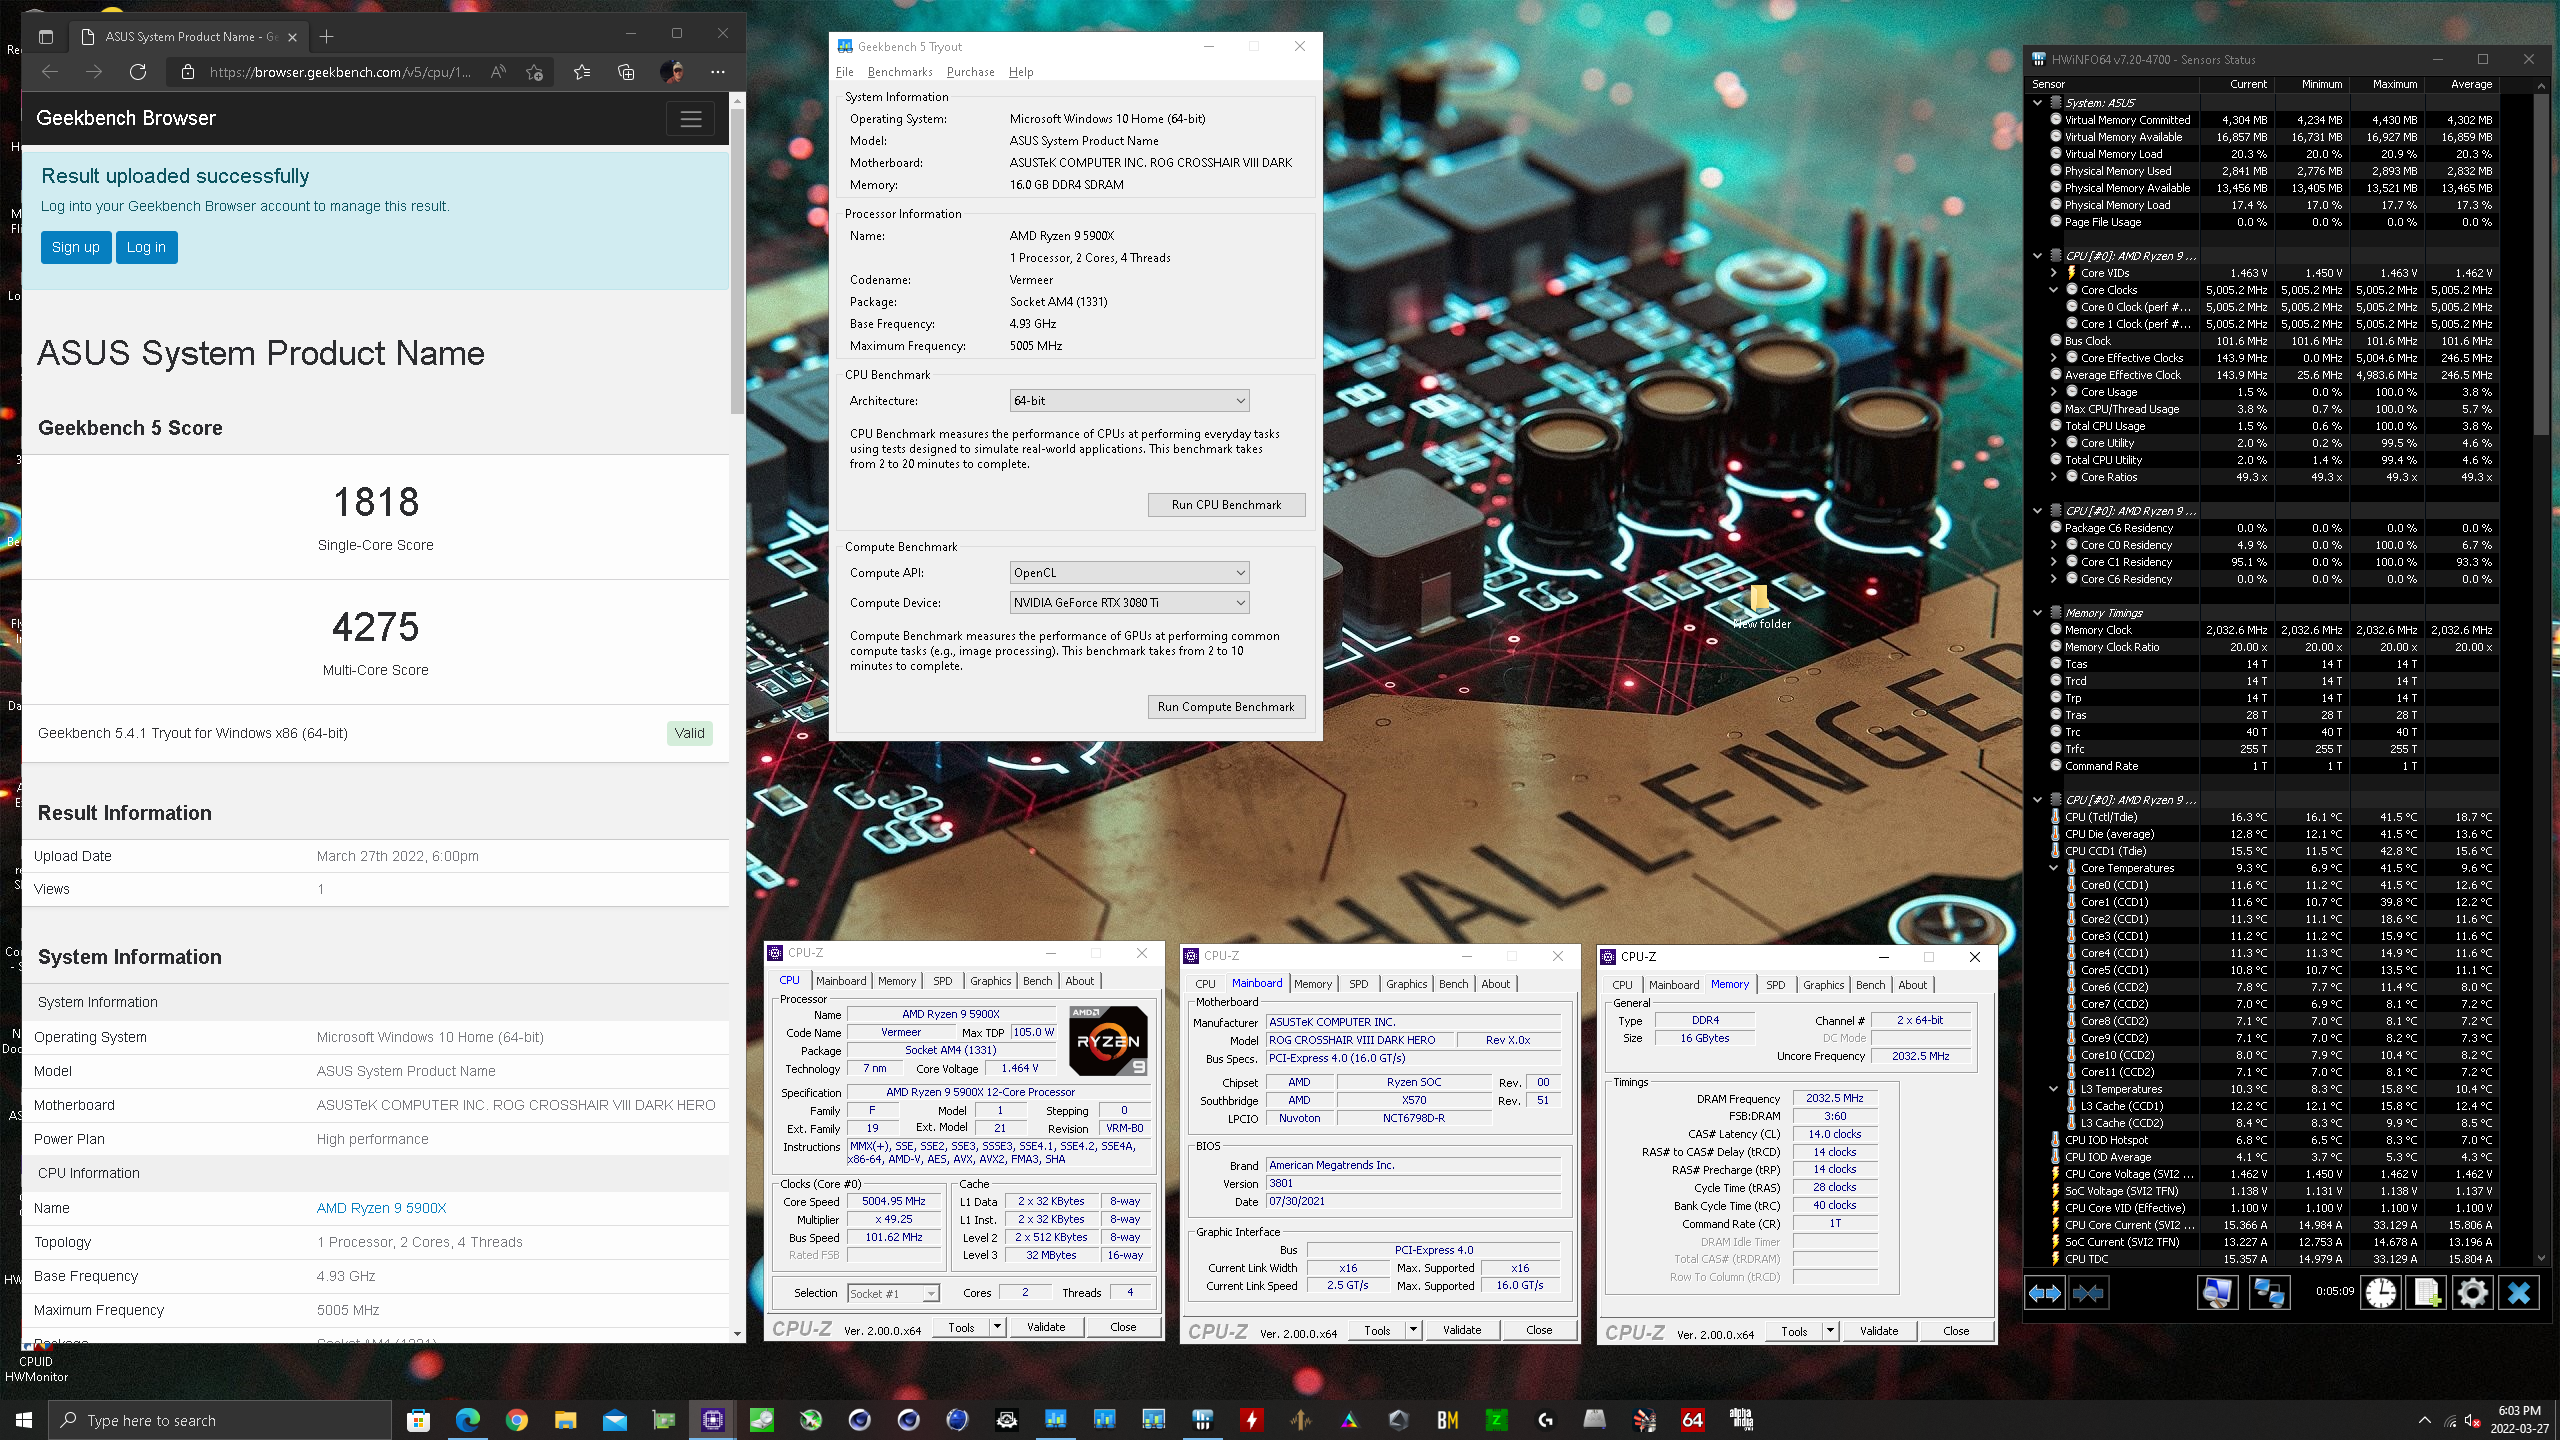Open HWiNFO monitor-with-magnifier summary icon
This screenshot has height=1440, width=2560.
click(x=2217, y=1293)
